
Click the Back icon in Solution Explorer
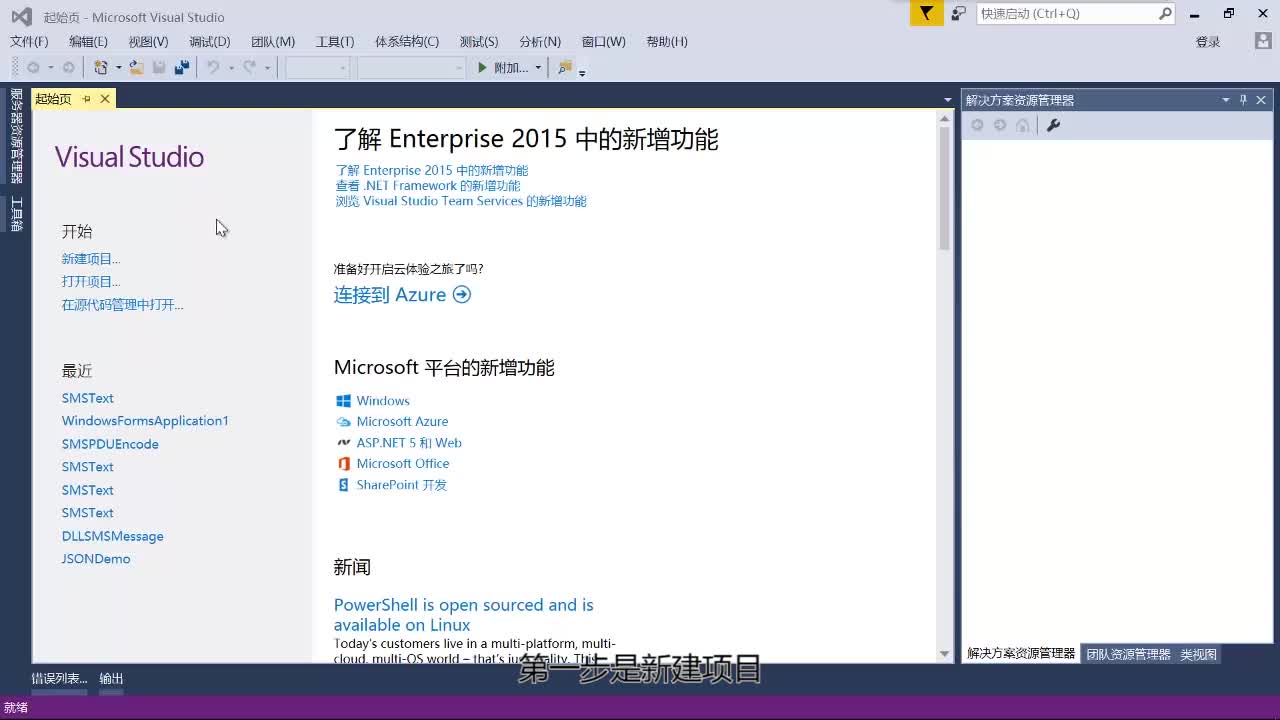click(x=977, y=125)
